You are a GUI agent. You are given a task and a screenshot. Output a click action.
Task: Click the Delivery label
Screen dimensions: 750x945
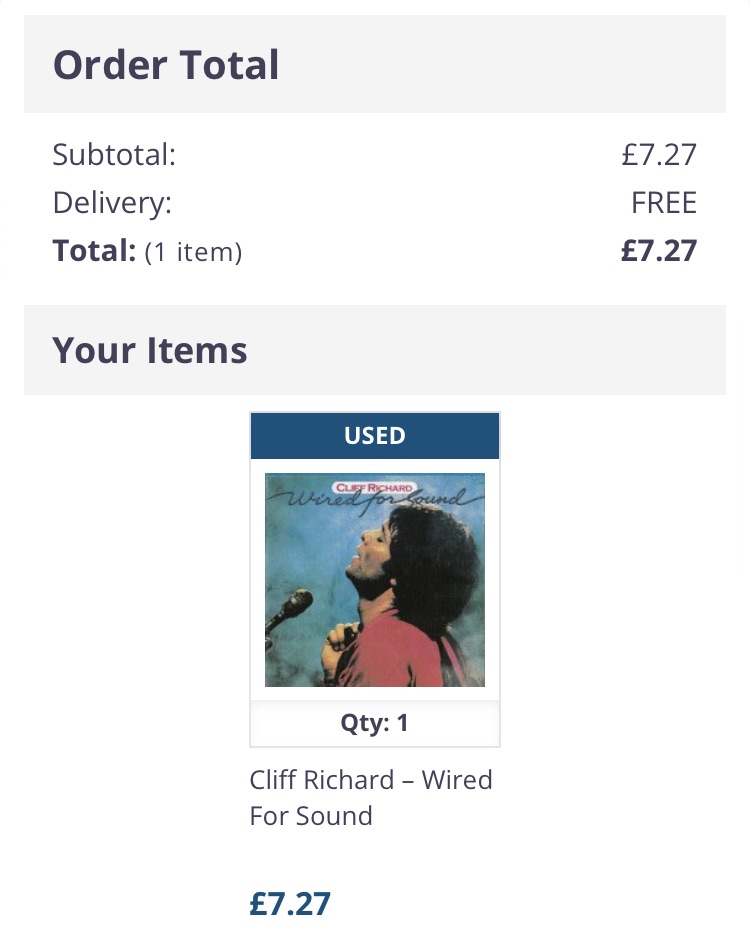coord(112,203)
